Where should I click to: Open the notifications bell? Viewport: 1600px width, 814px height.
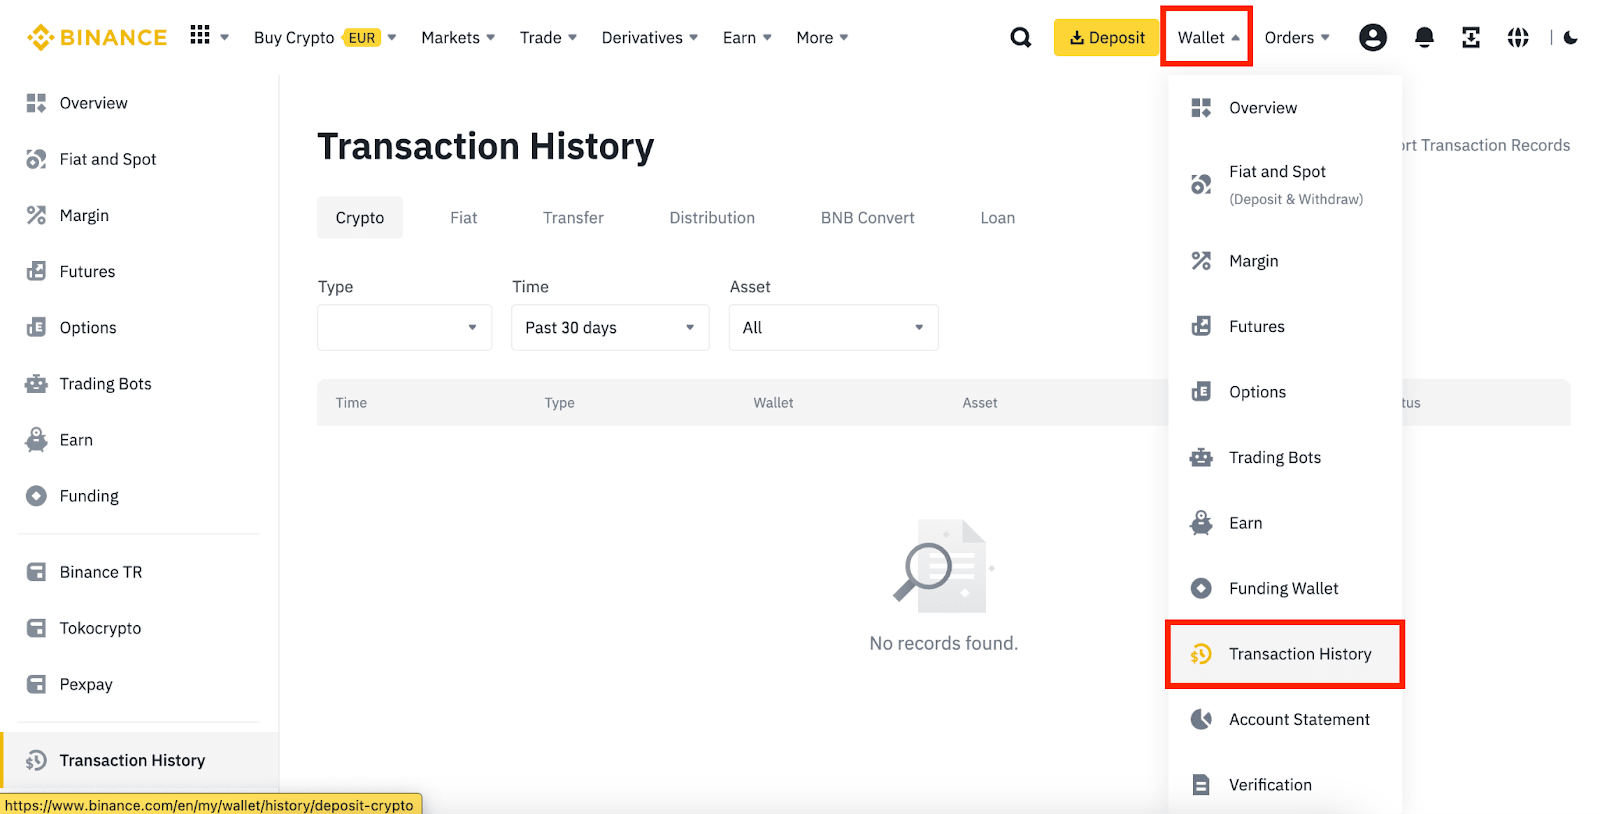[x=1424, y=38]
